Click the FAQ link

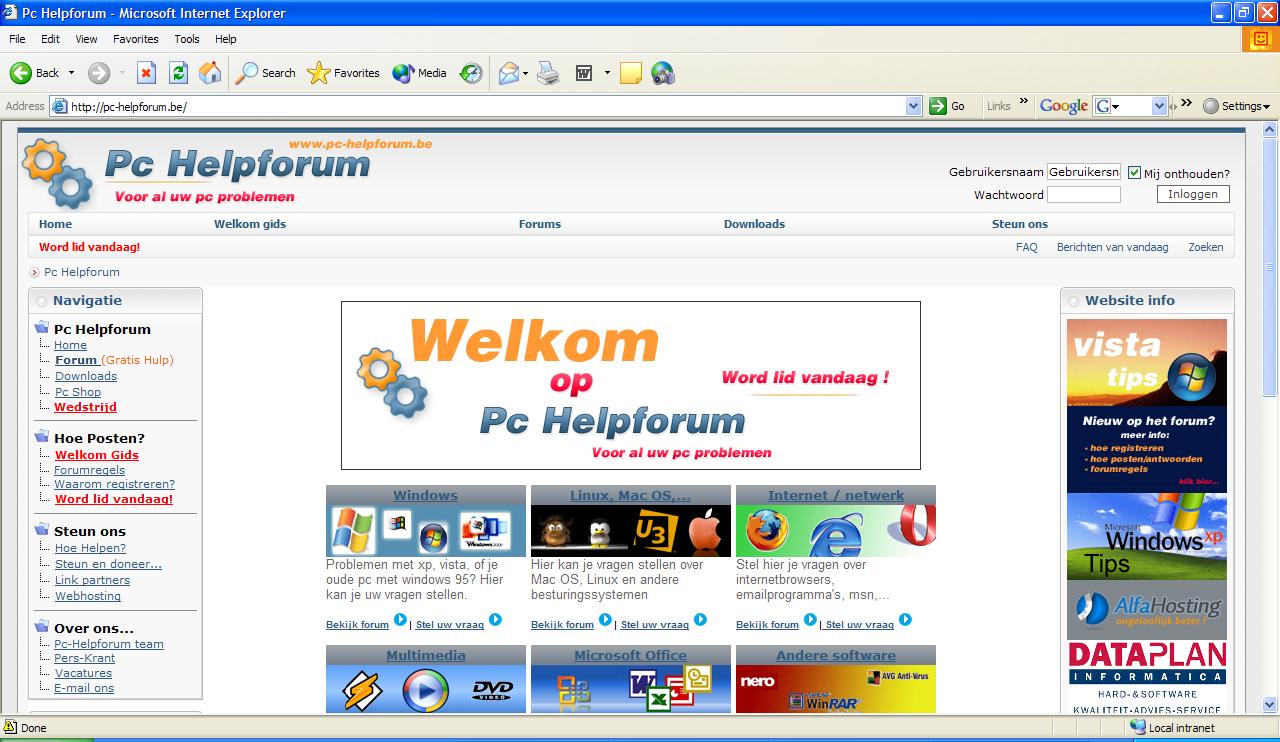pyautogui.click(x=1026, y=247)
